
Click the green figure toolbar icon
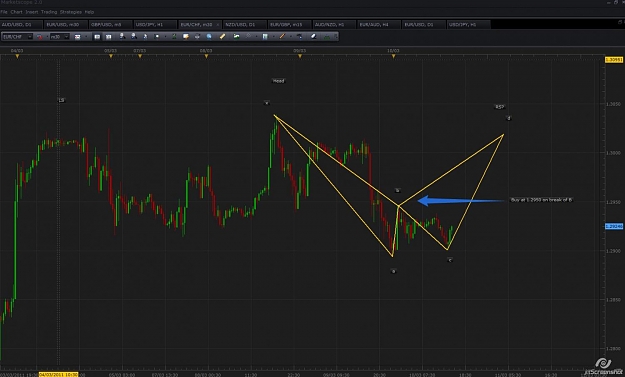click(x=174, y=37)
